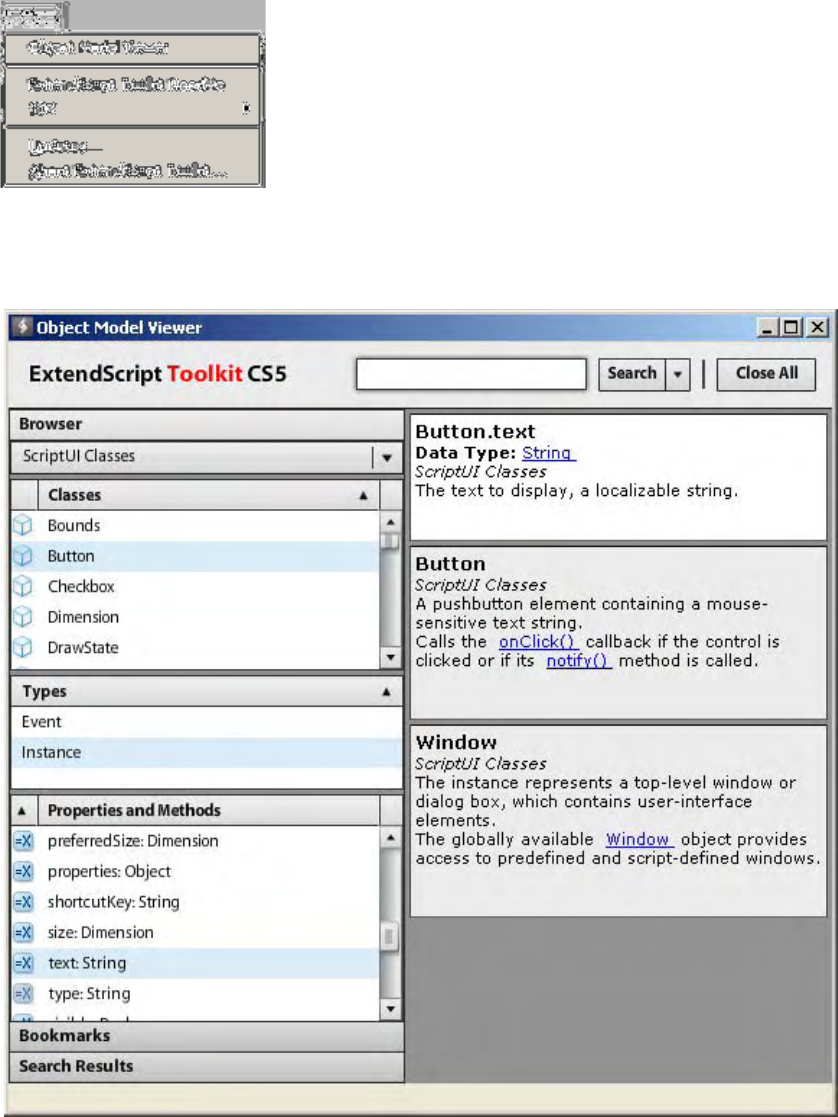The width and height of the screenshot is (838, 1117).
Task: Click the type: String property icon
Action: [23, 994]
